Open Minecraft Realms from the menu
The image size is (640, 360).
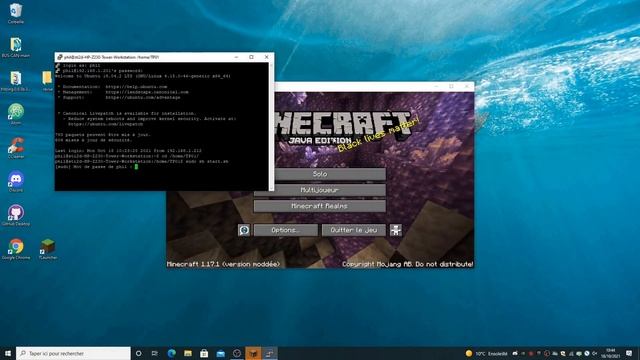(x=320, y=206)
